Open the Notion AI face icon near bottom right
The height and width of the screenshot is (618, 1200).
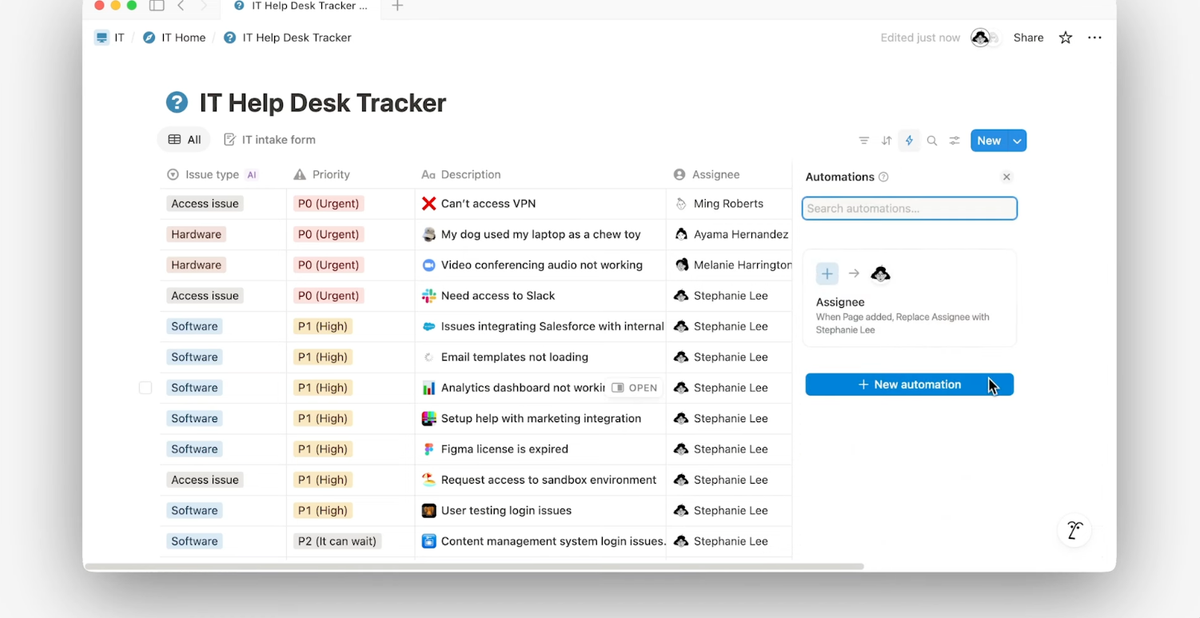[1074, 531]
